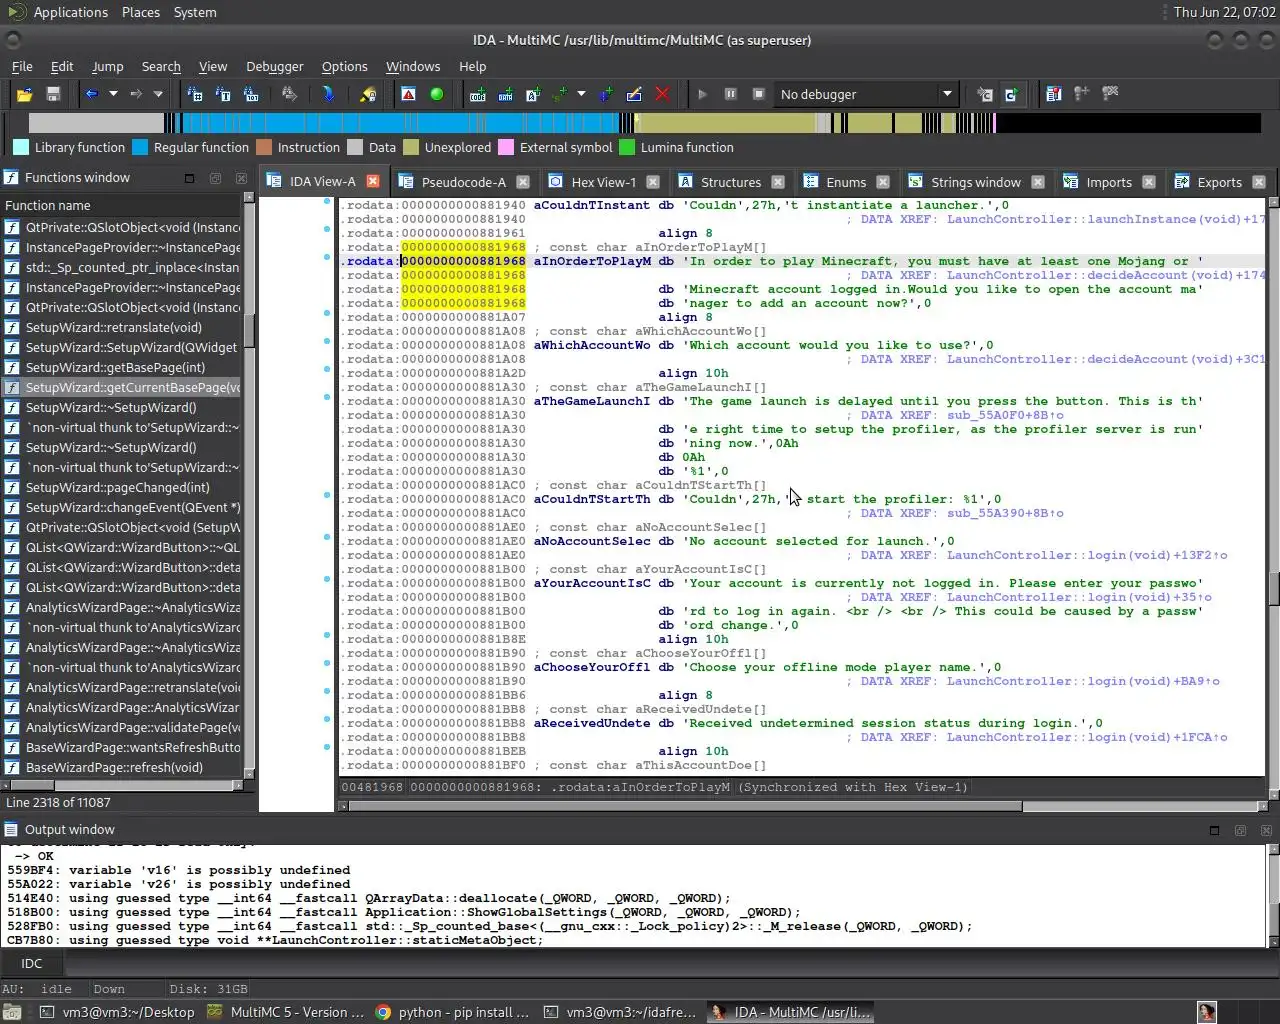Click the grey jump forward arrow
1280x1024 pixels.
[x=136, y=94]
